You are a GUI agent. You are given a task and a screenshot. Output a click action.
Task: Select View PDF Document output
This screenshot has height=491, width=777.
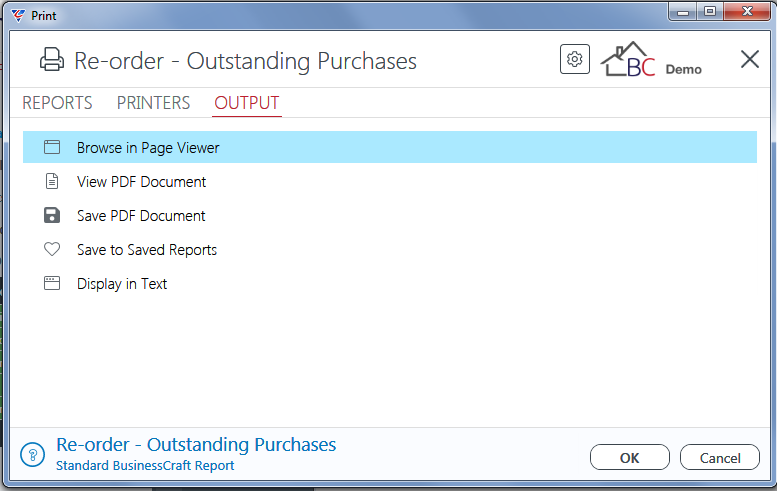pyautogui.click(x=390, y=181)
